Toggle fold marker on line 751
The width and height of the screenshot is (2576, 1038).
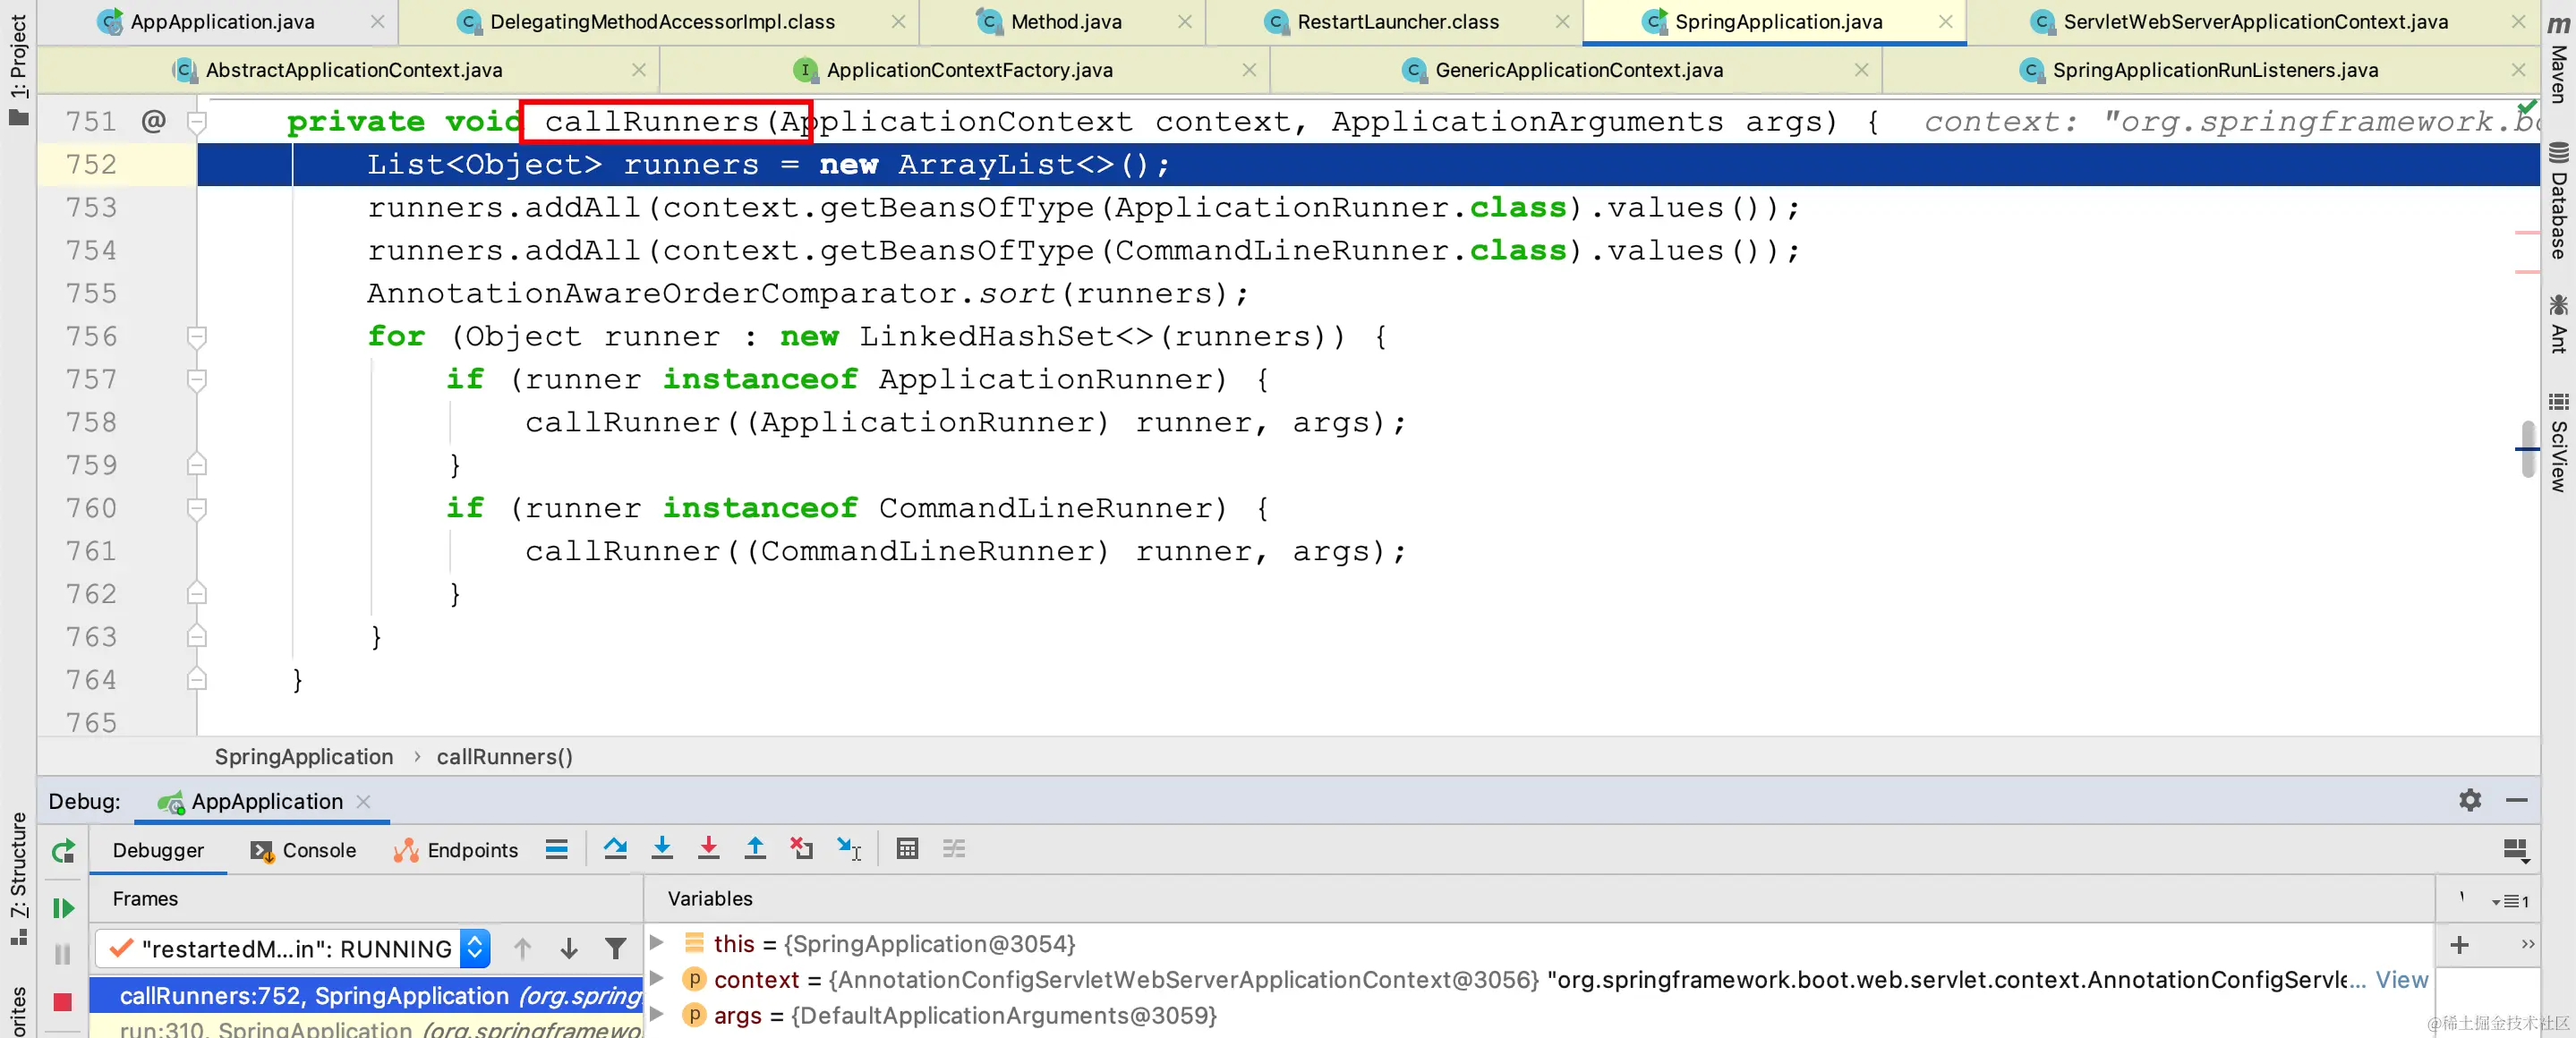click(197, 122)
